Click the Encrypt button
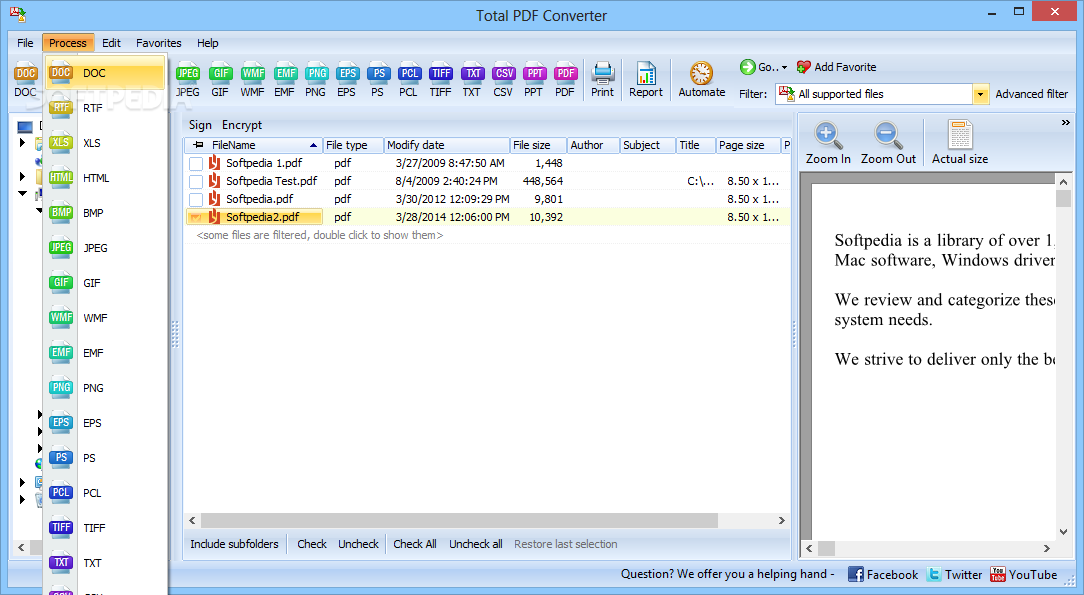1084x595 pixels. click(x=242, y=125)
